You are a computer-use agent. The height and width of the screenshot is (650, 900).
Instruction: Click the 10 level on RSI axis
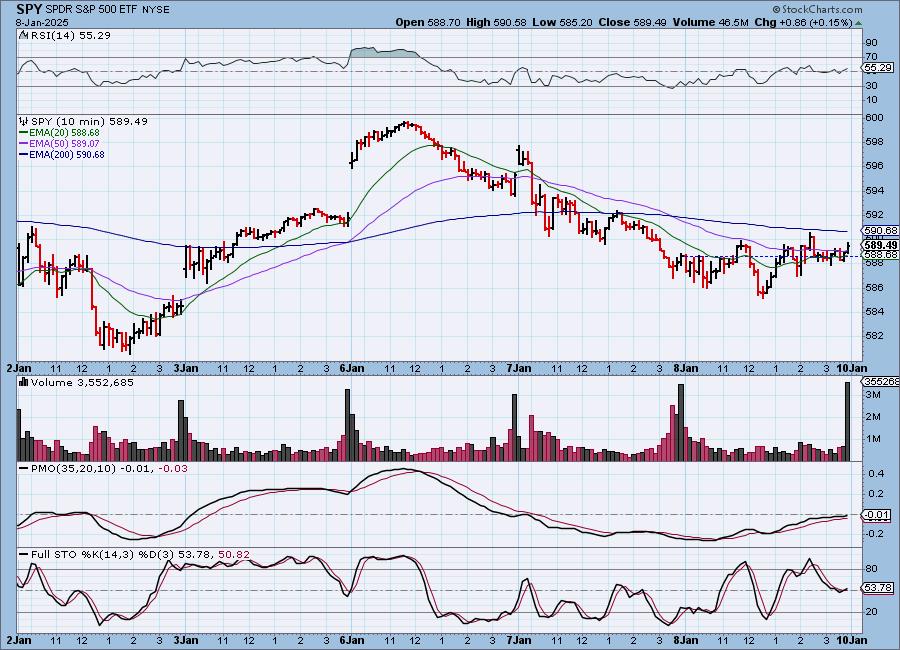point(871,100)
